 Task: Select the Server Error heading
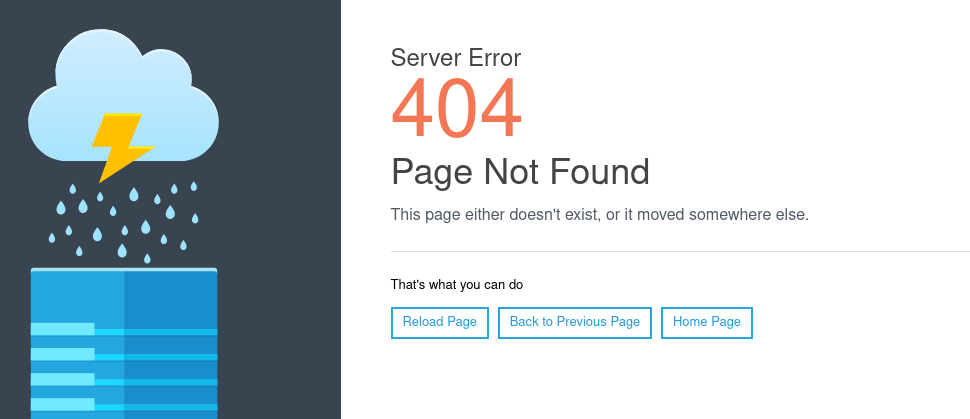click(x=456, y=58)
